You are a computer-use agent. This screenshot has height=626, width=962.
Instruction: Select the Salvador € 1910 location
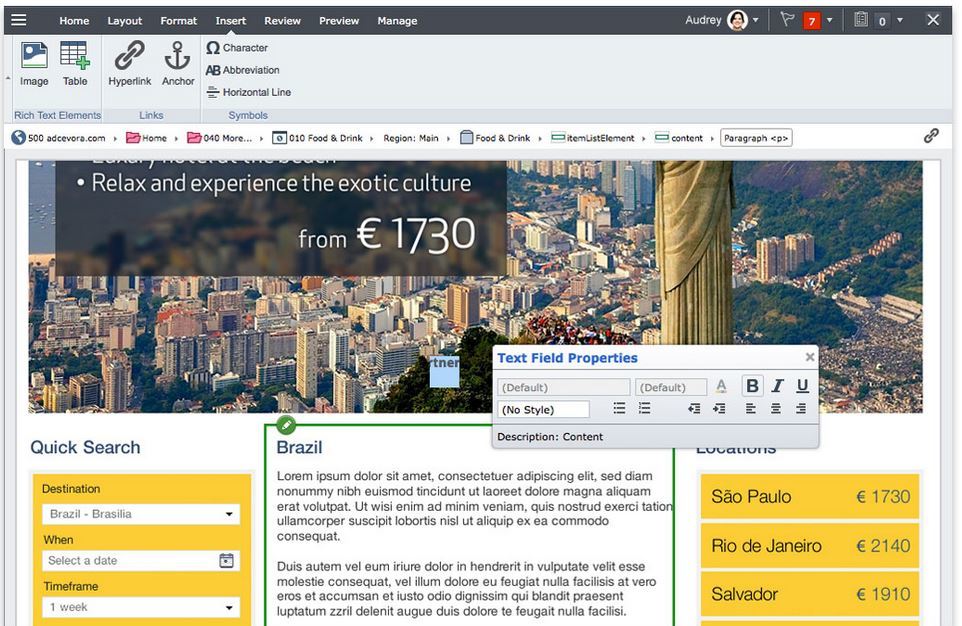coord(810,594)
